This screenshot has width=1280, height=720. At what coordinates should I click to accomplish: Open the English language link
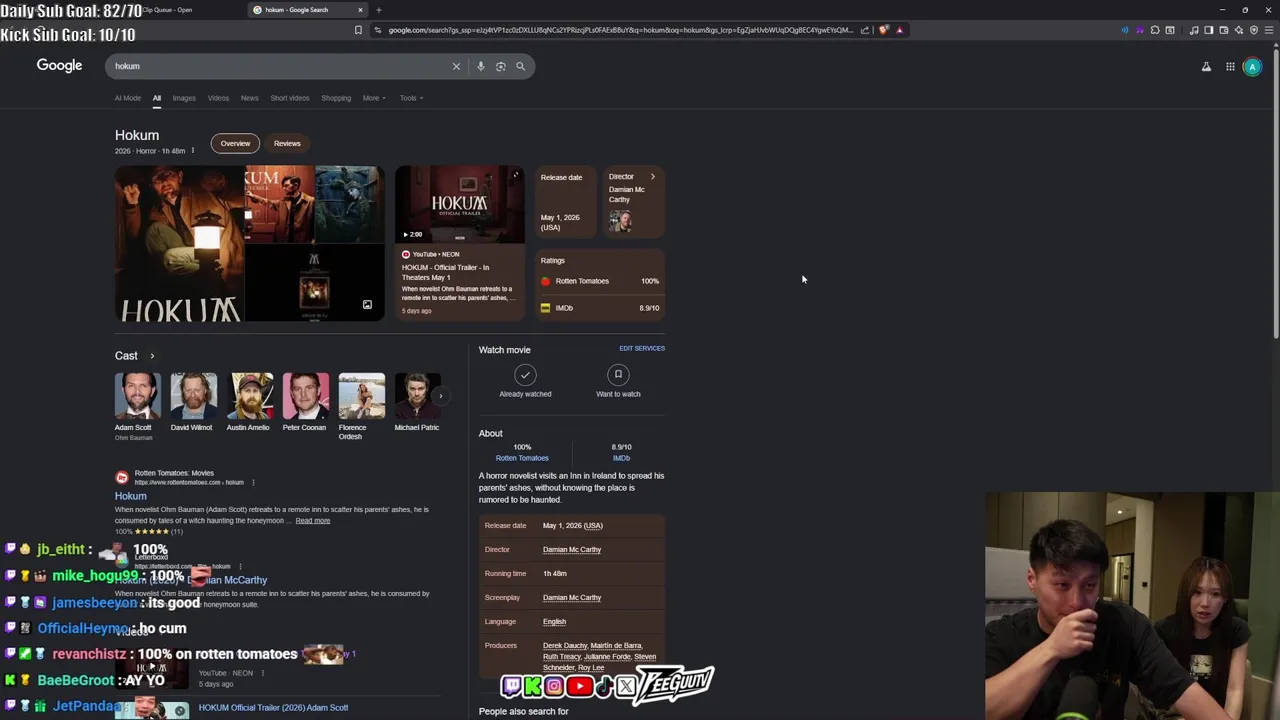point(554,622)
